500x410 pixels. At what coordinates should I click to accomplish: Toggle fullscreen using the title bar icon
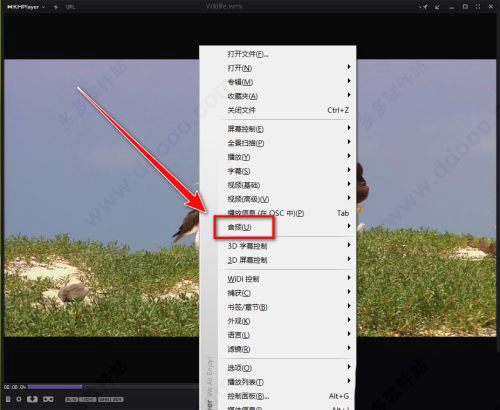pos(478,7)
